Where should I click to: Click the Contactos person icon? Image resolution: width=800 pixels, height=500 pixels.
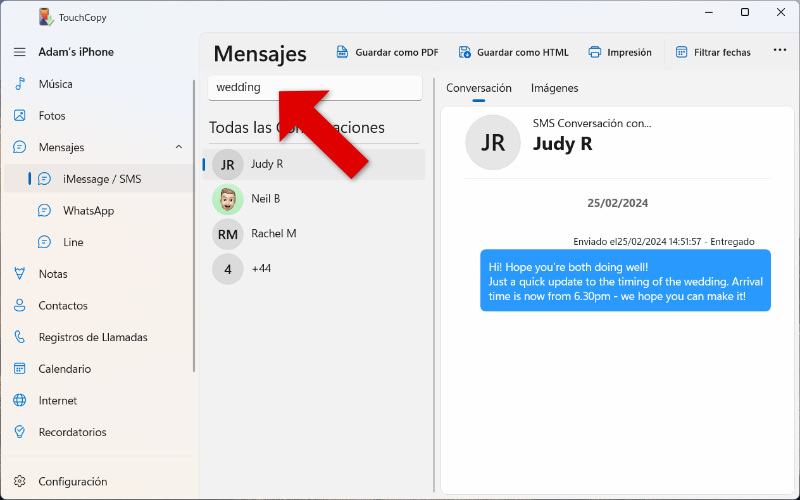pos(20,306)
